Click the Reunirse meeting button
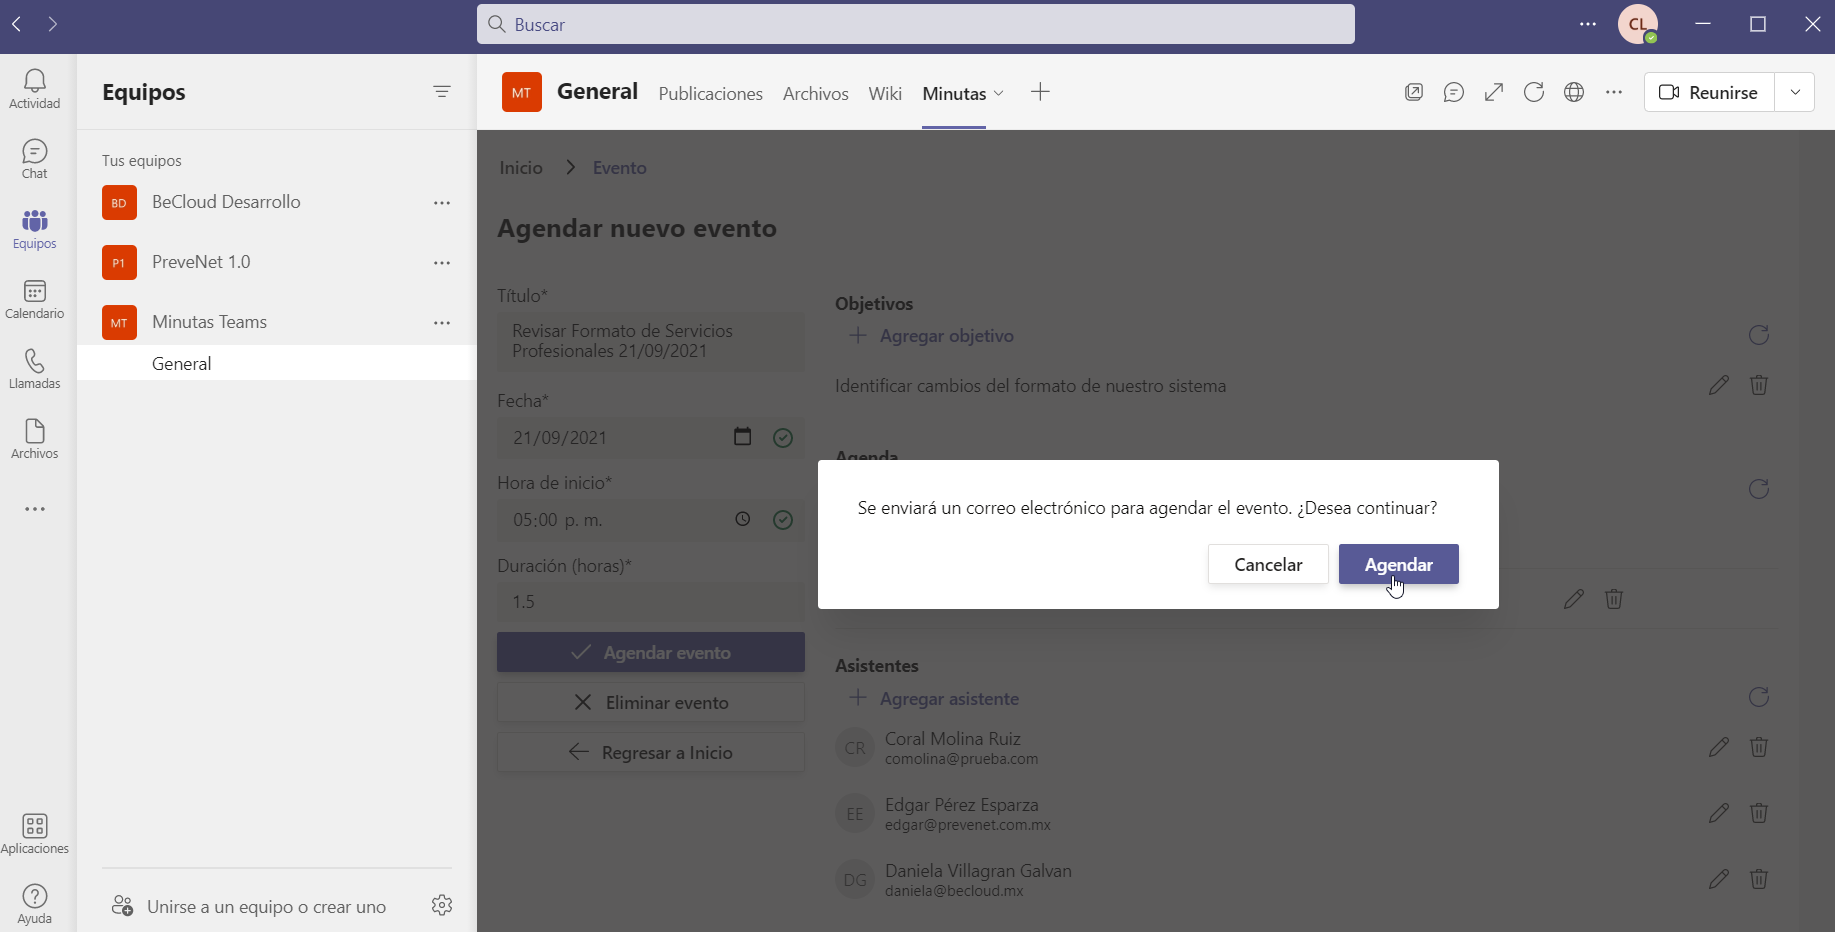This screenshot has width=1835, height=932. click(x=1709, y=92)
